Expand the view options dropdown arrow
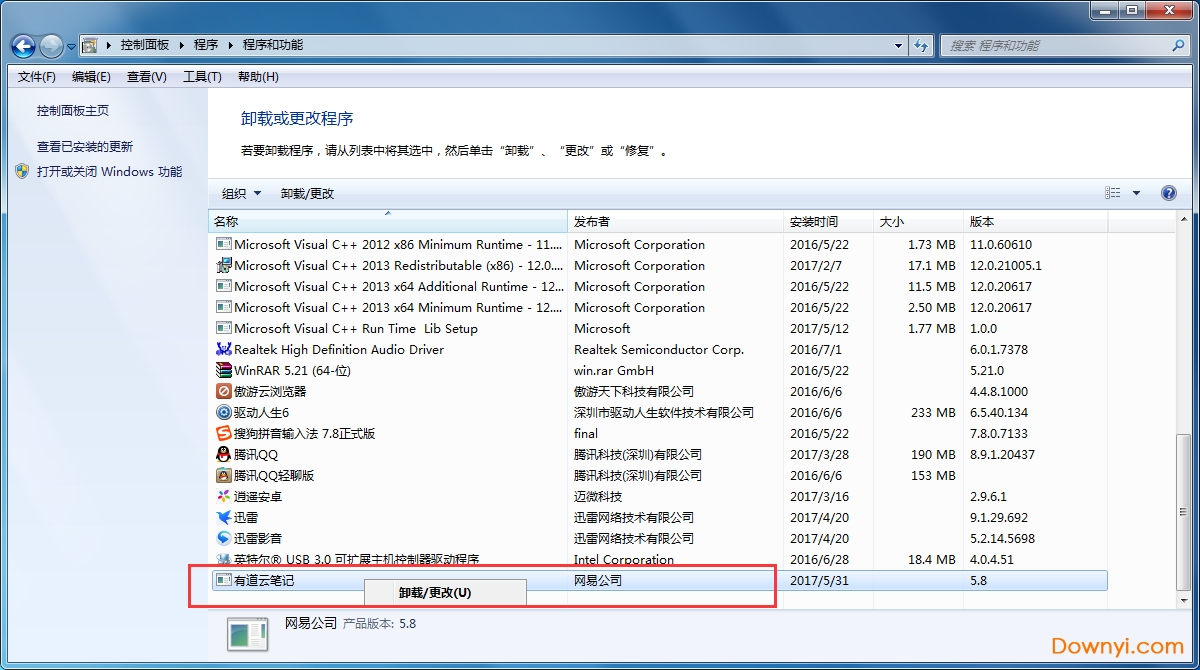 [1136, 193]
